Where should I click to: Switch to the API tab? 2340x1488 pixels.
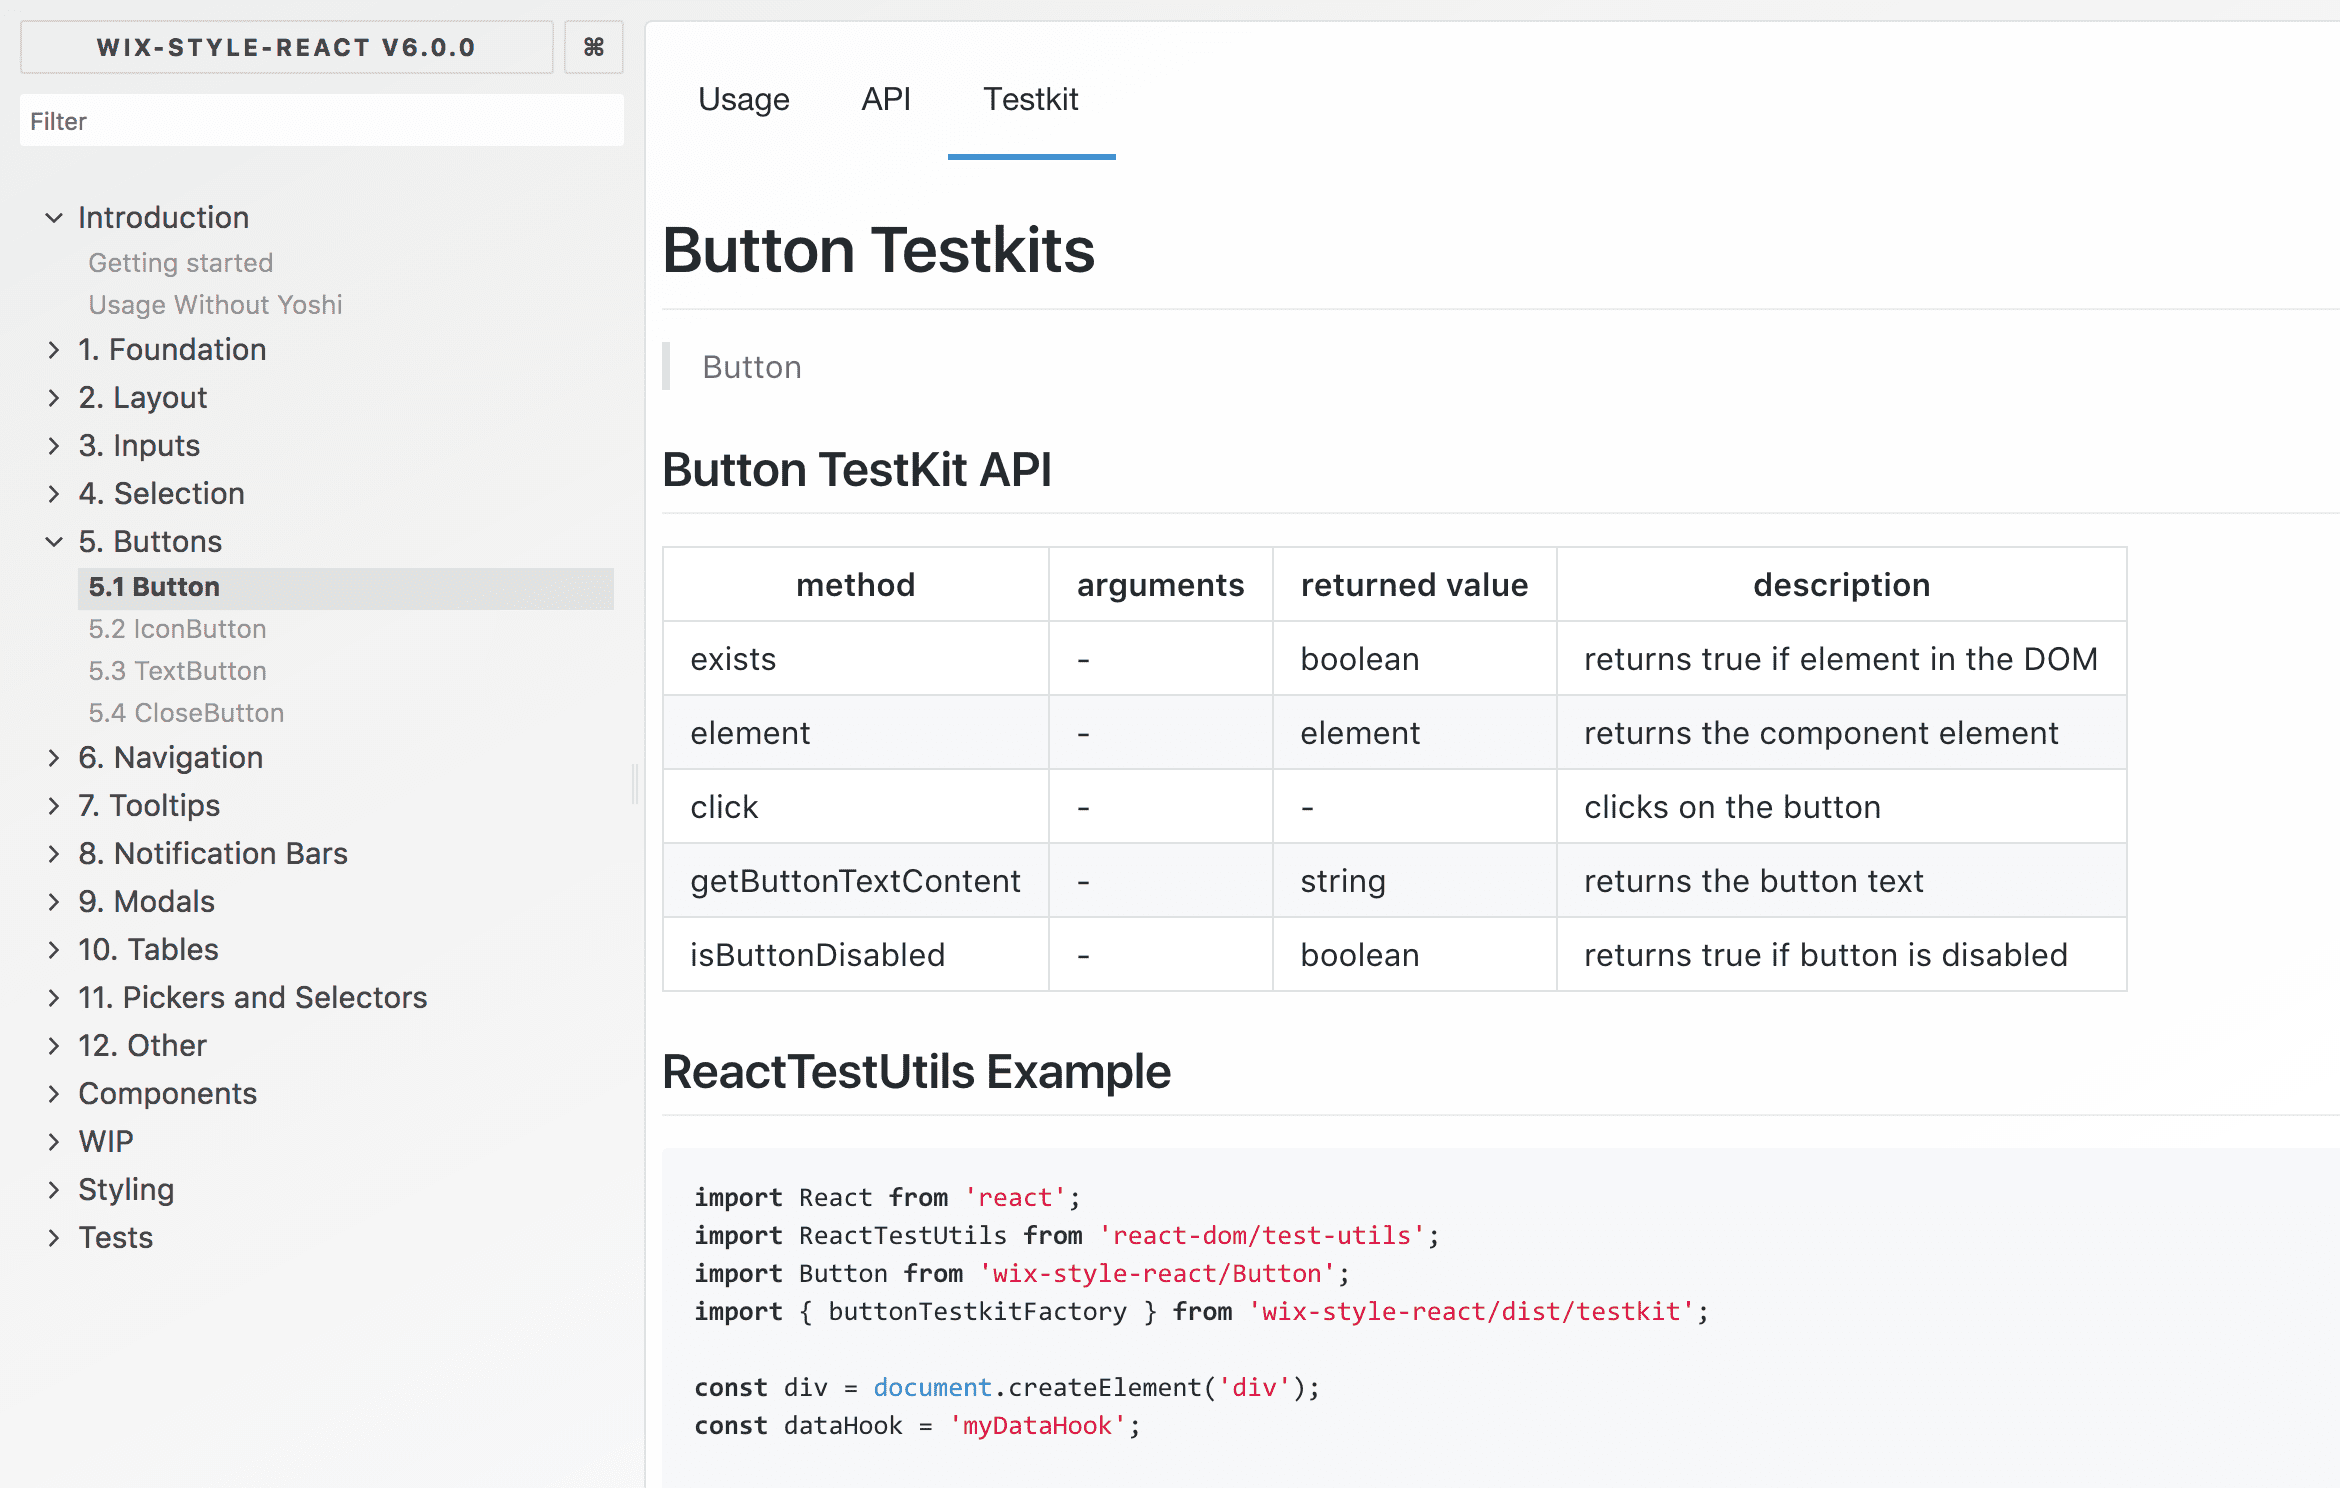(x=886, y=99)
